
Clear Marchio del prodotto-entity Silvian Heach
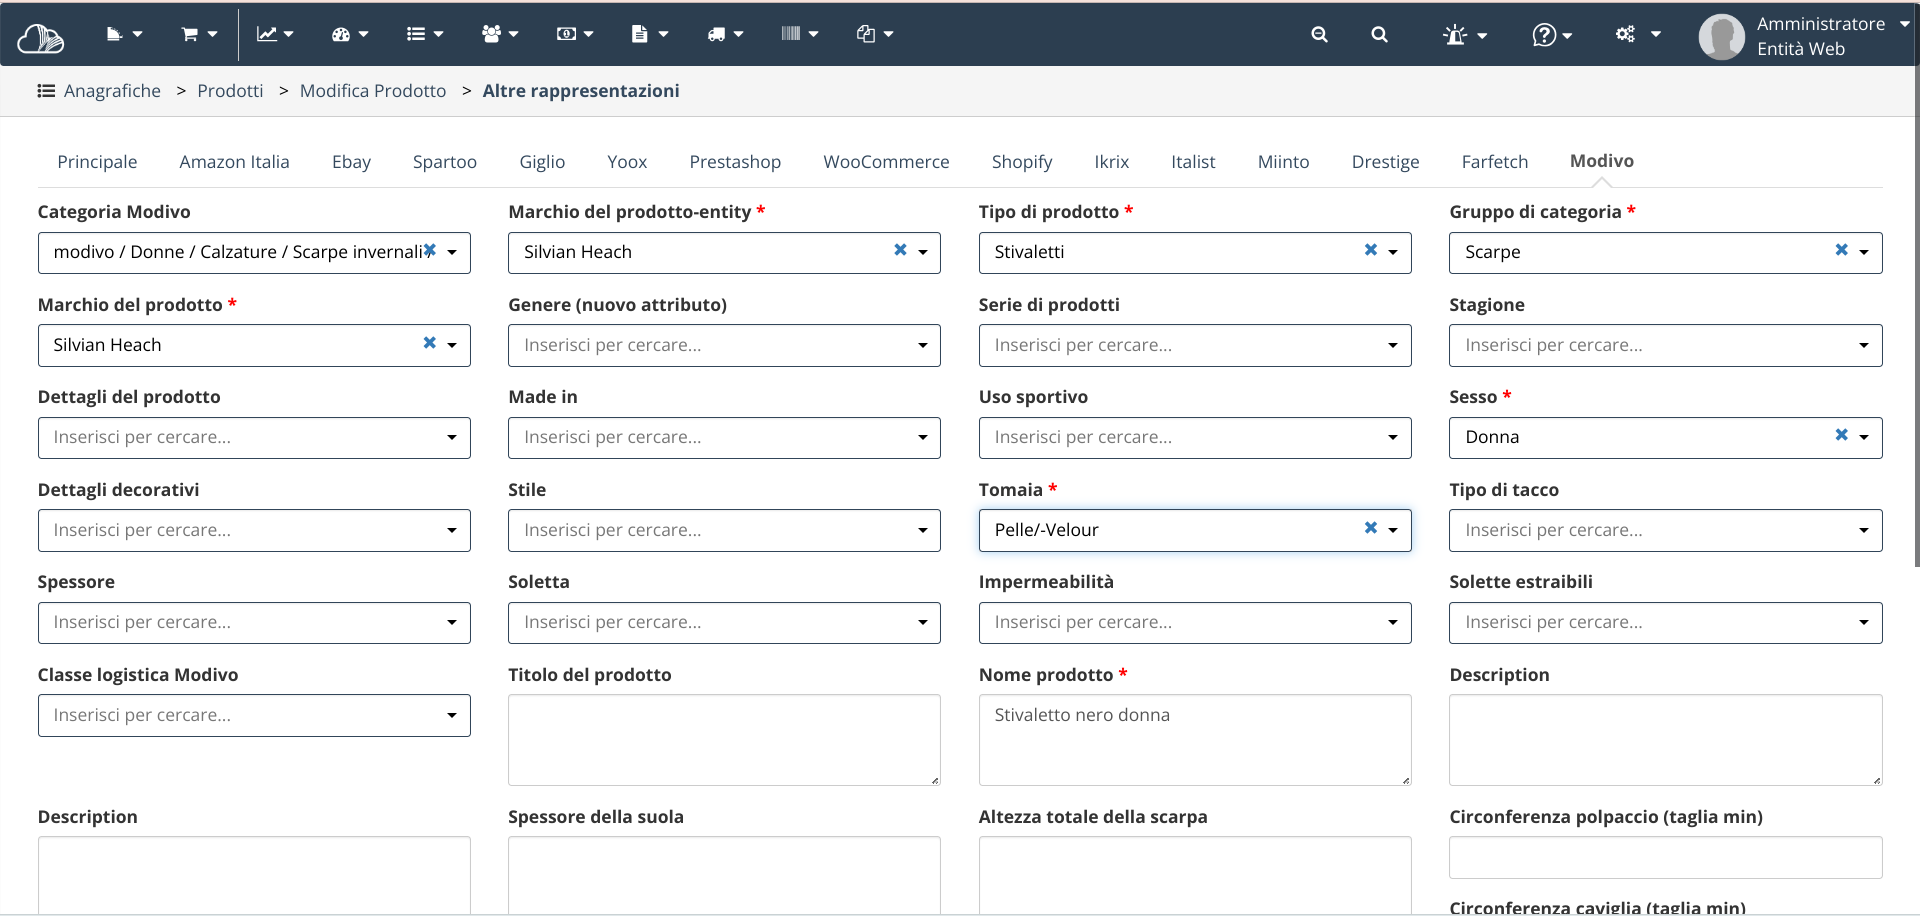pos(900,250)
